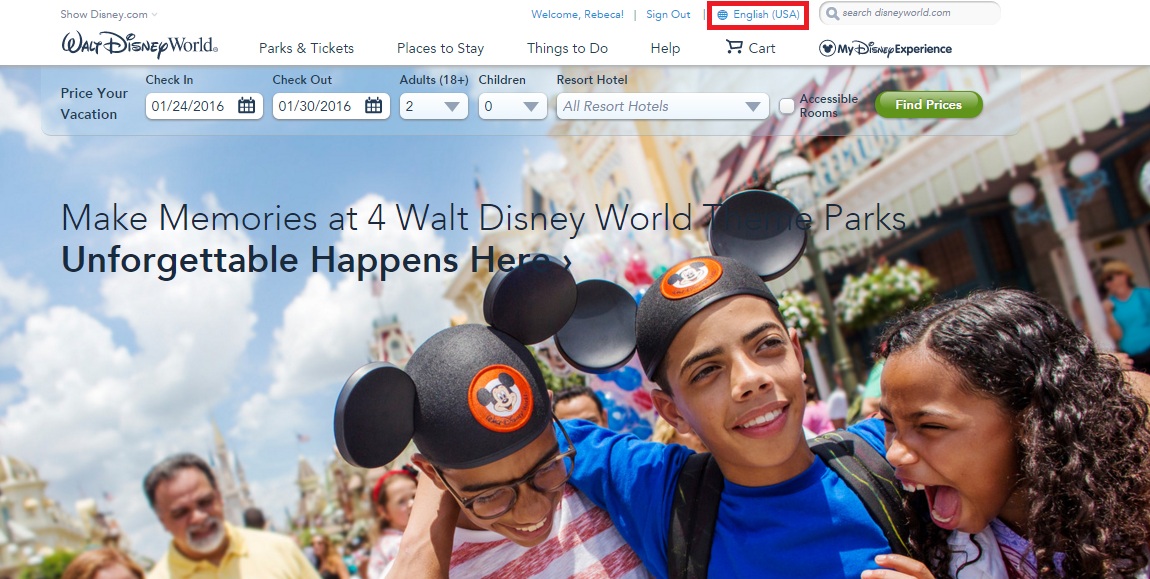Open the Check Out calendar icon
Viewport: 1150px width, 579px height.
coord(373,106)
